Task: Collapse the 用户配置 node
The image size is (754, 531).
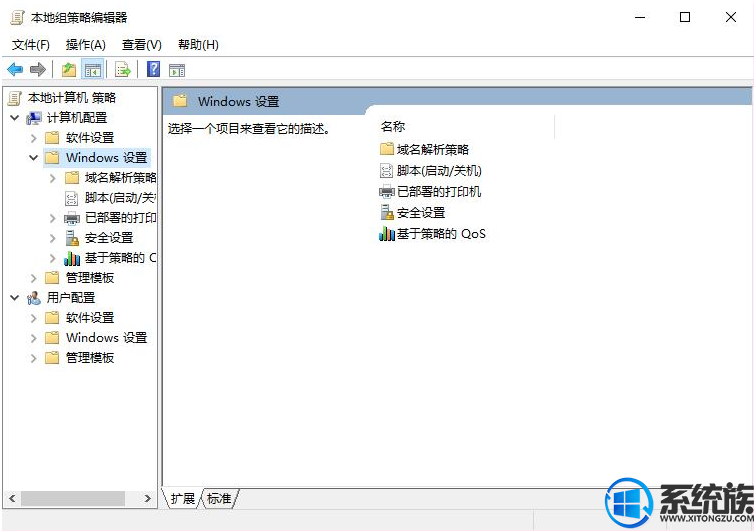Action: [x=15, y=298]
